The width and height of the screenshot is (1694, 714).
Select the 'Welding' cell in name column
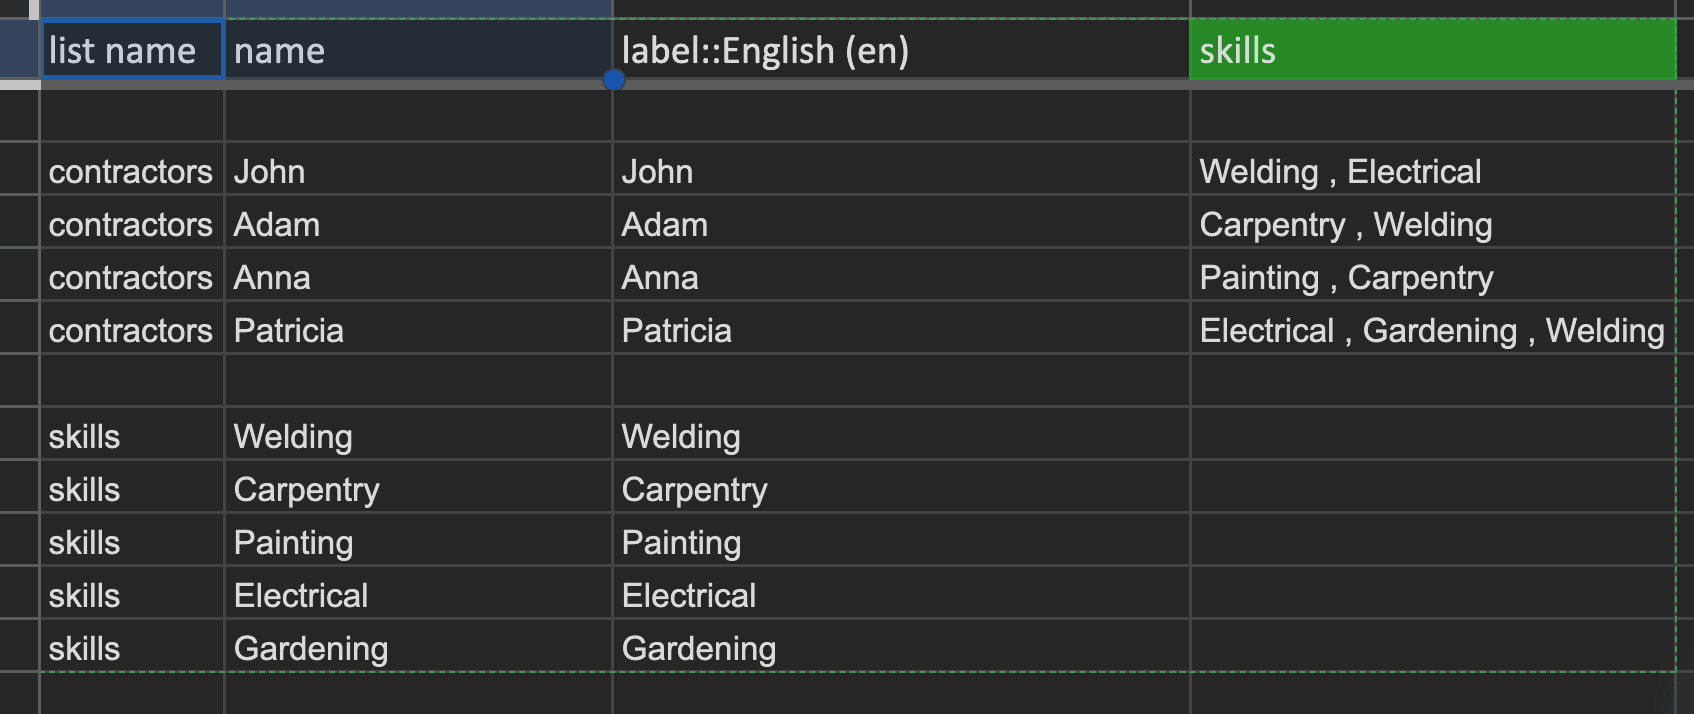[418, 434]
